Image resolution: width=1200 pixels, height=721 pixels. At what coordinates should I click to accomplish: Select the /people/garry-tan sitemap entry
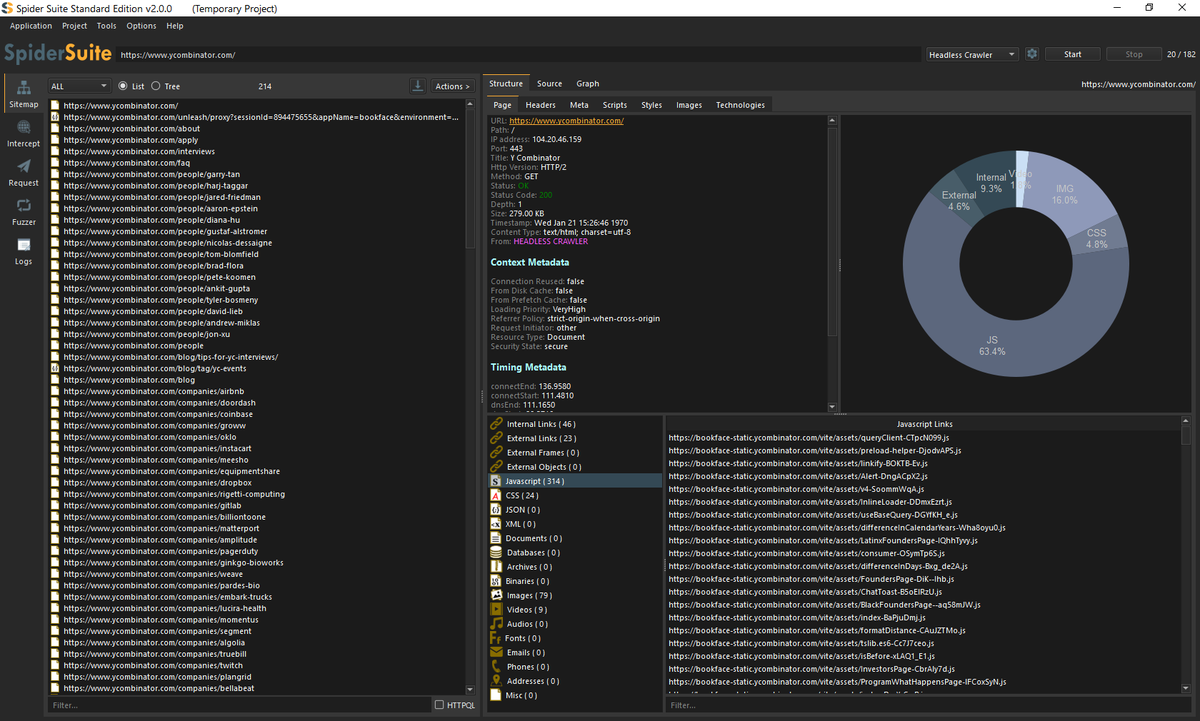(257, 174)
